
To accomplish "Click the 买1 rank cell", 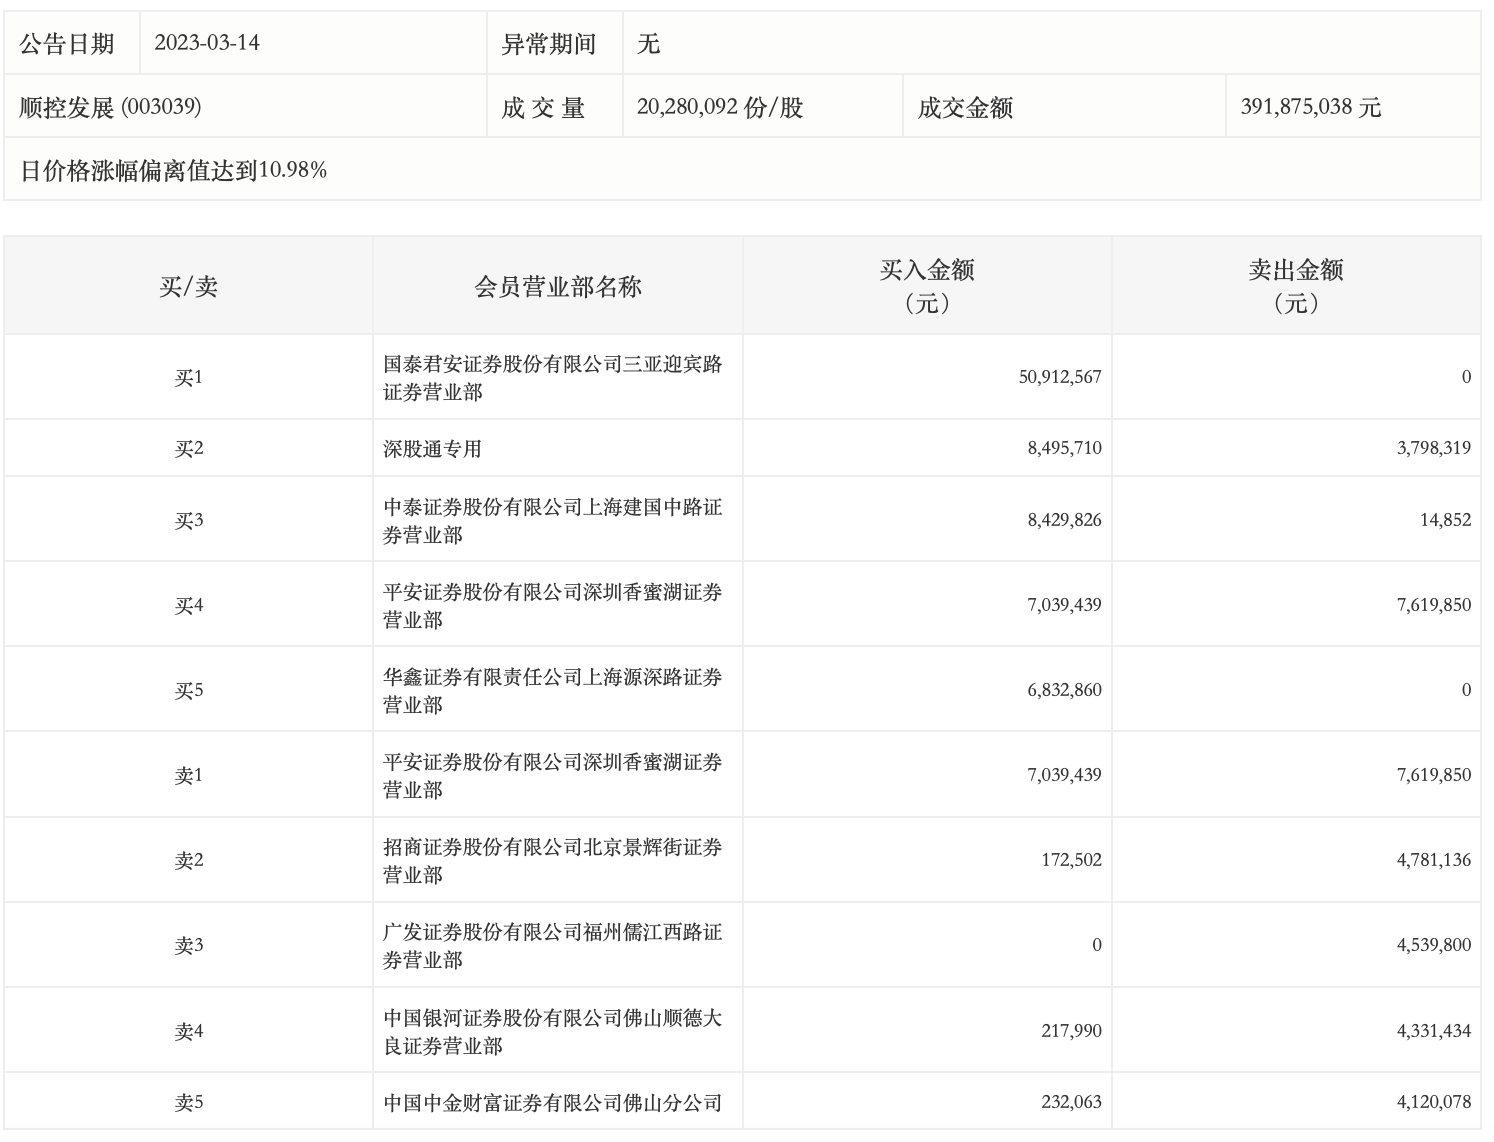I will pyautogui.click(x=188, y=378).
